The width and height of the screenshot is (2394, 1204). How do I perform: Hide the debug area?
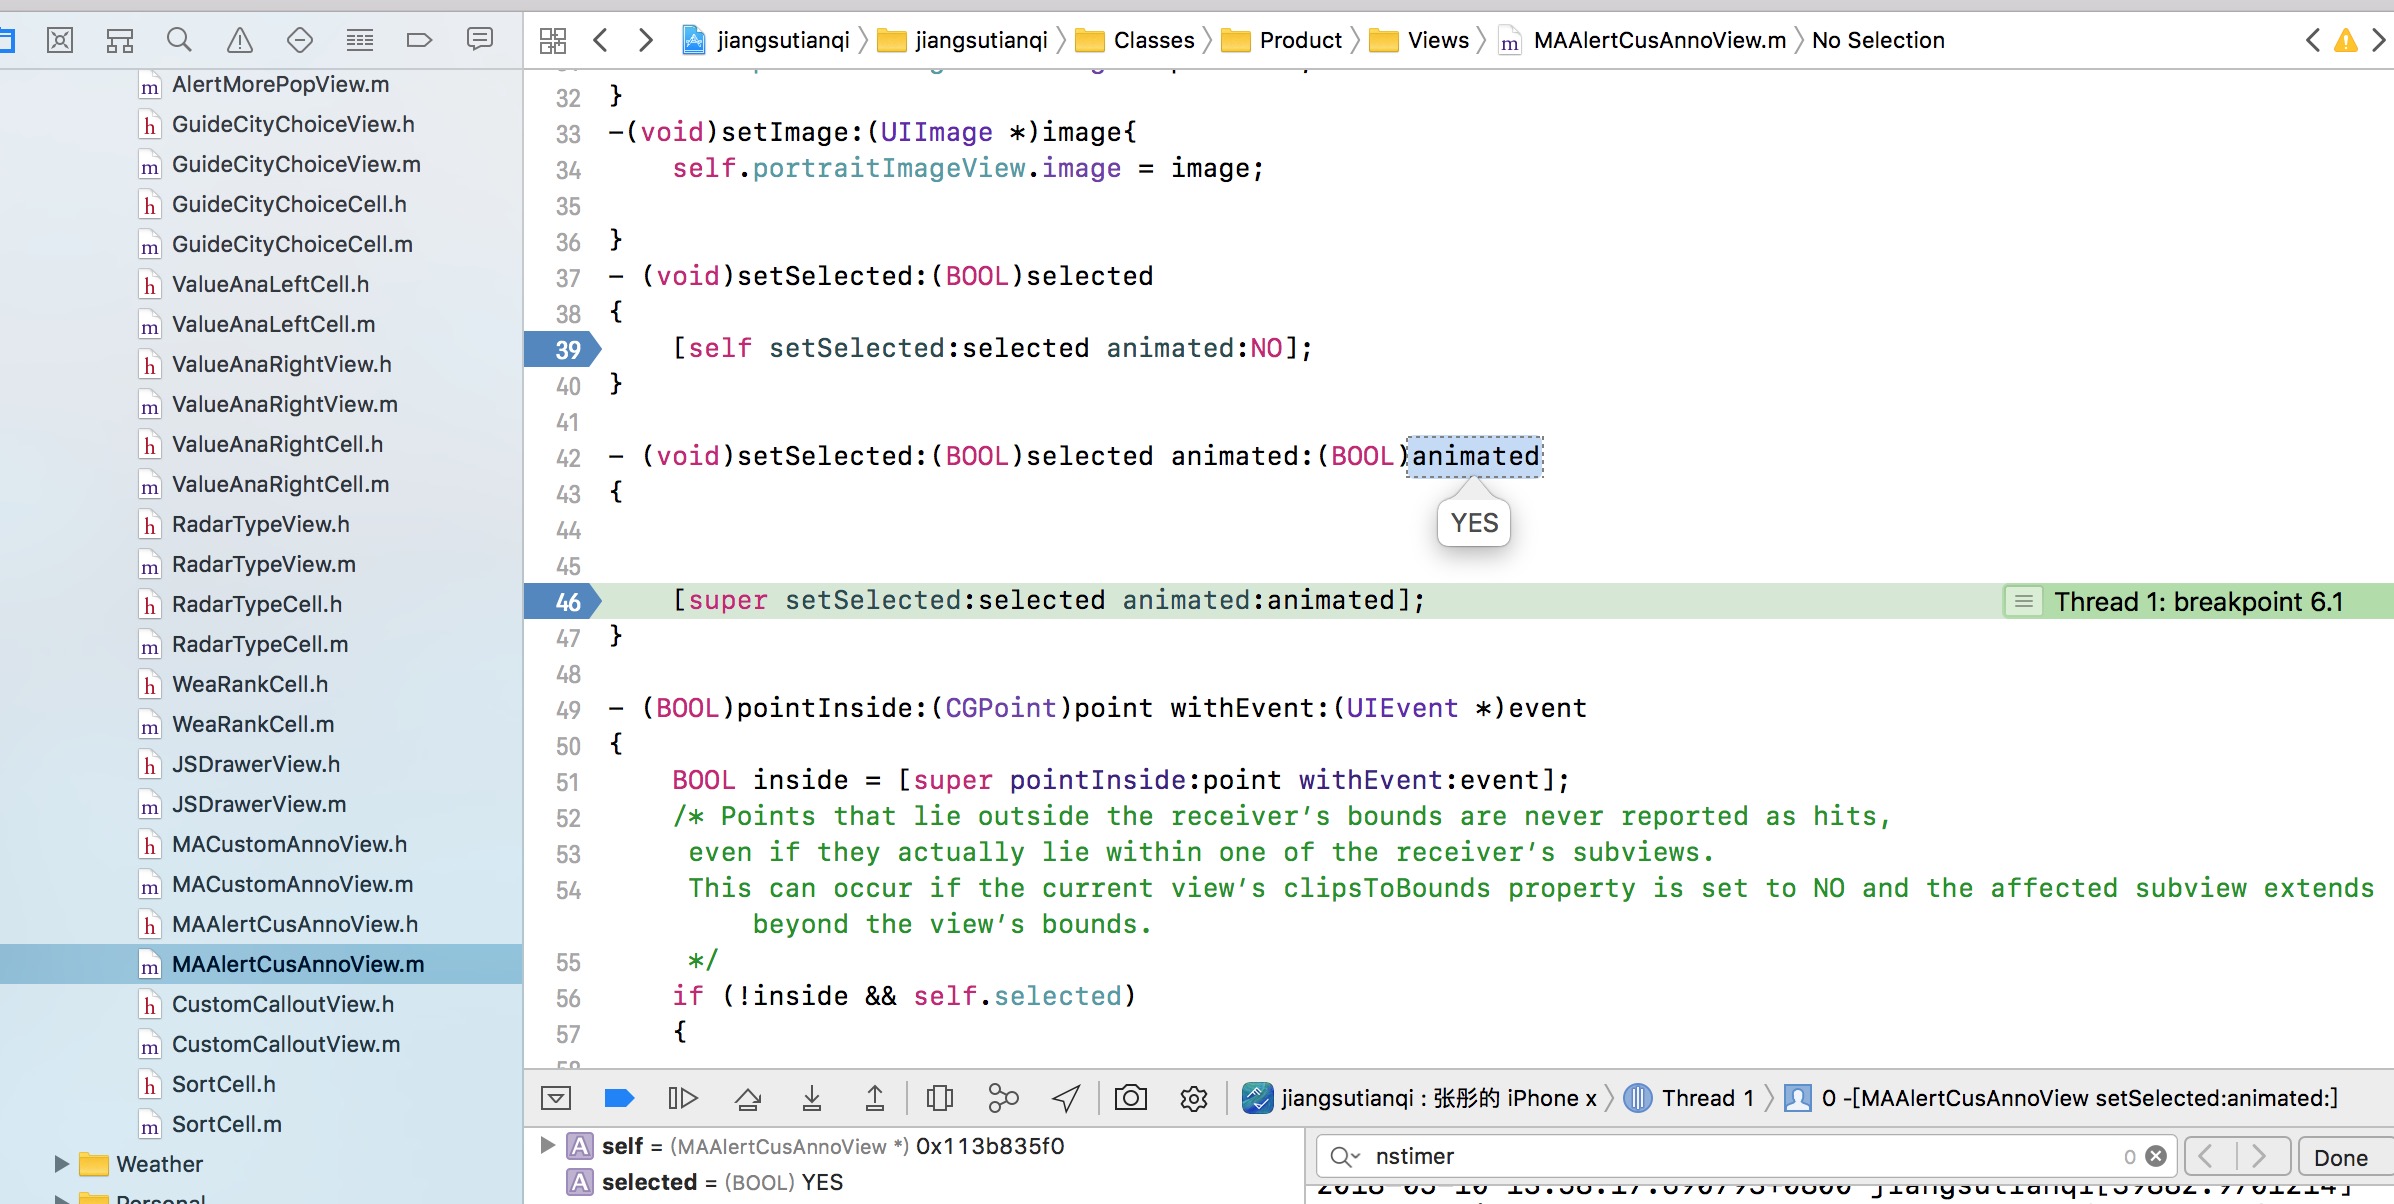[556, 1098]
